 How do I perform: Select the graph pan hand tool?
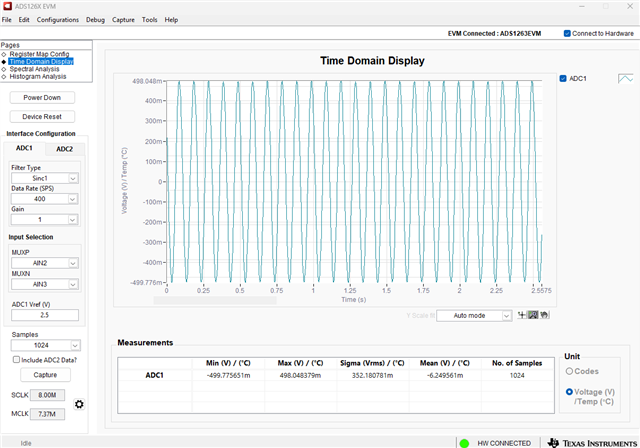point(544,315)
